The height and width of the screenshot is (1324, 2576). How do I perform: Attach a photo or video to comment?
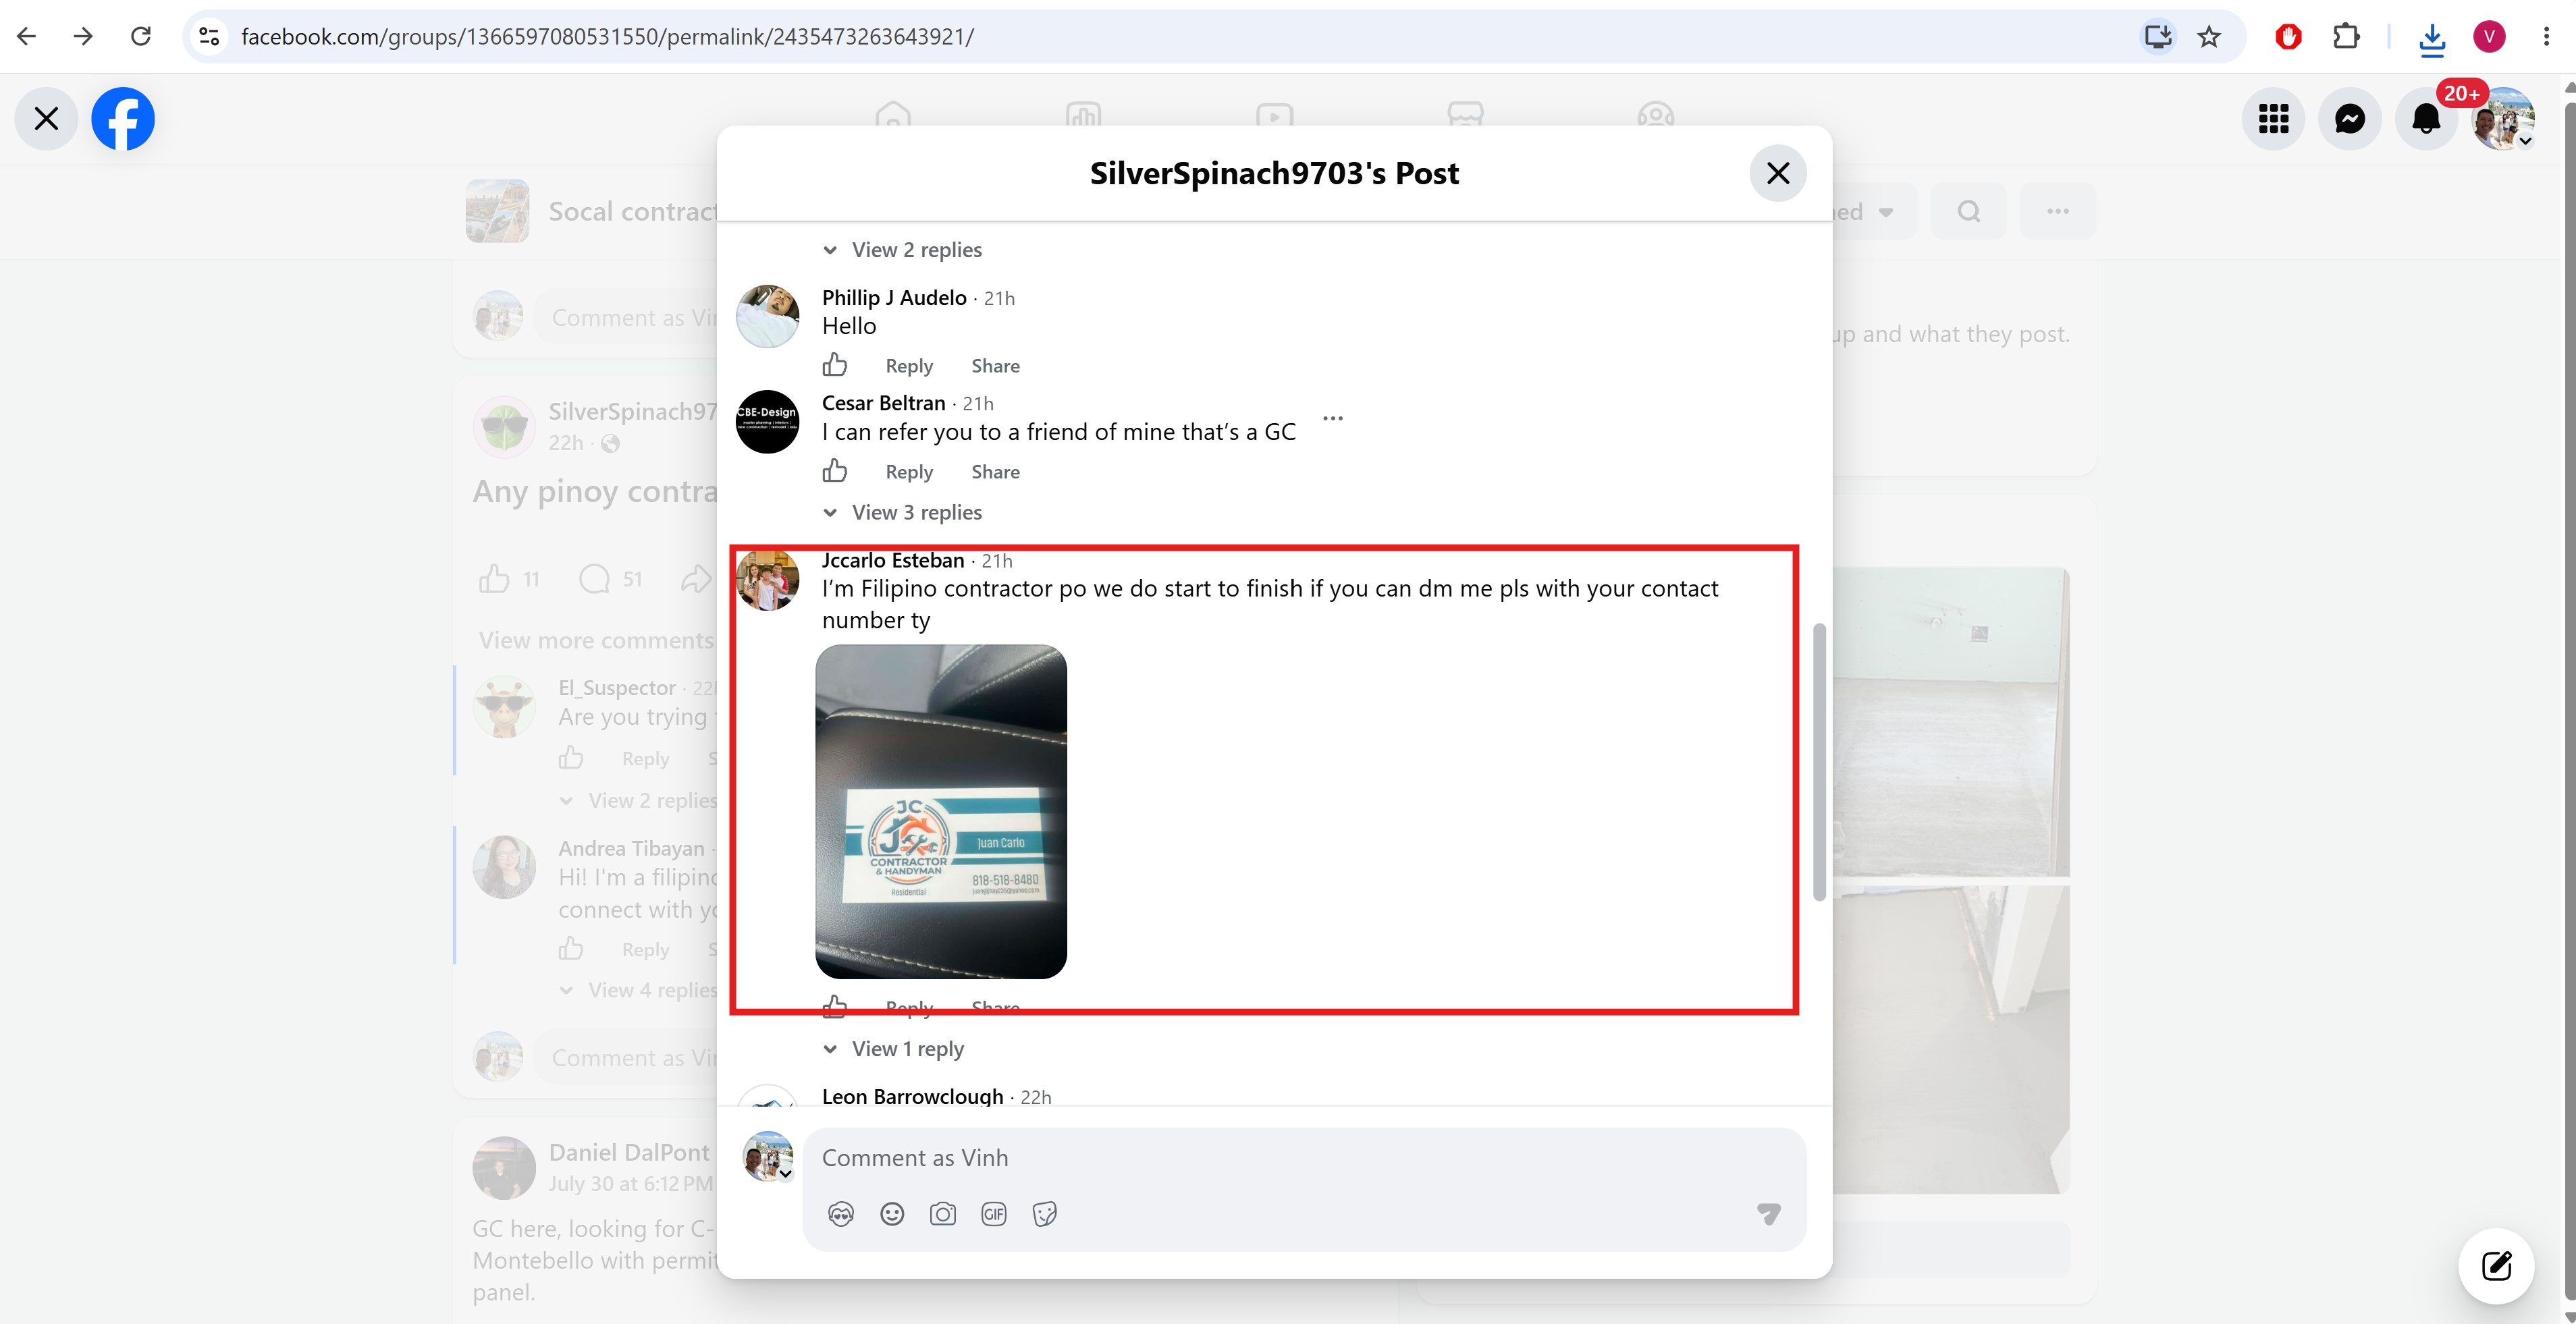tap(943, 1214)
